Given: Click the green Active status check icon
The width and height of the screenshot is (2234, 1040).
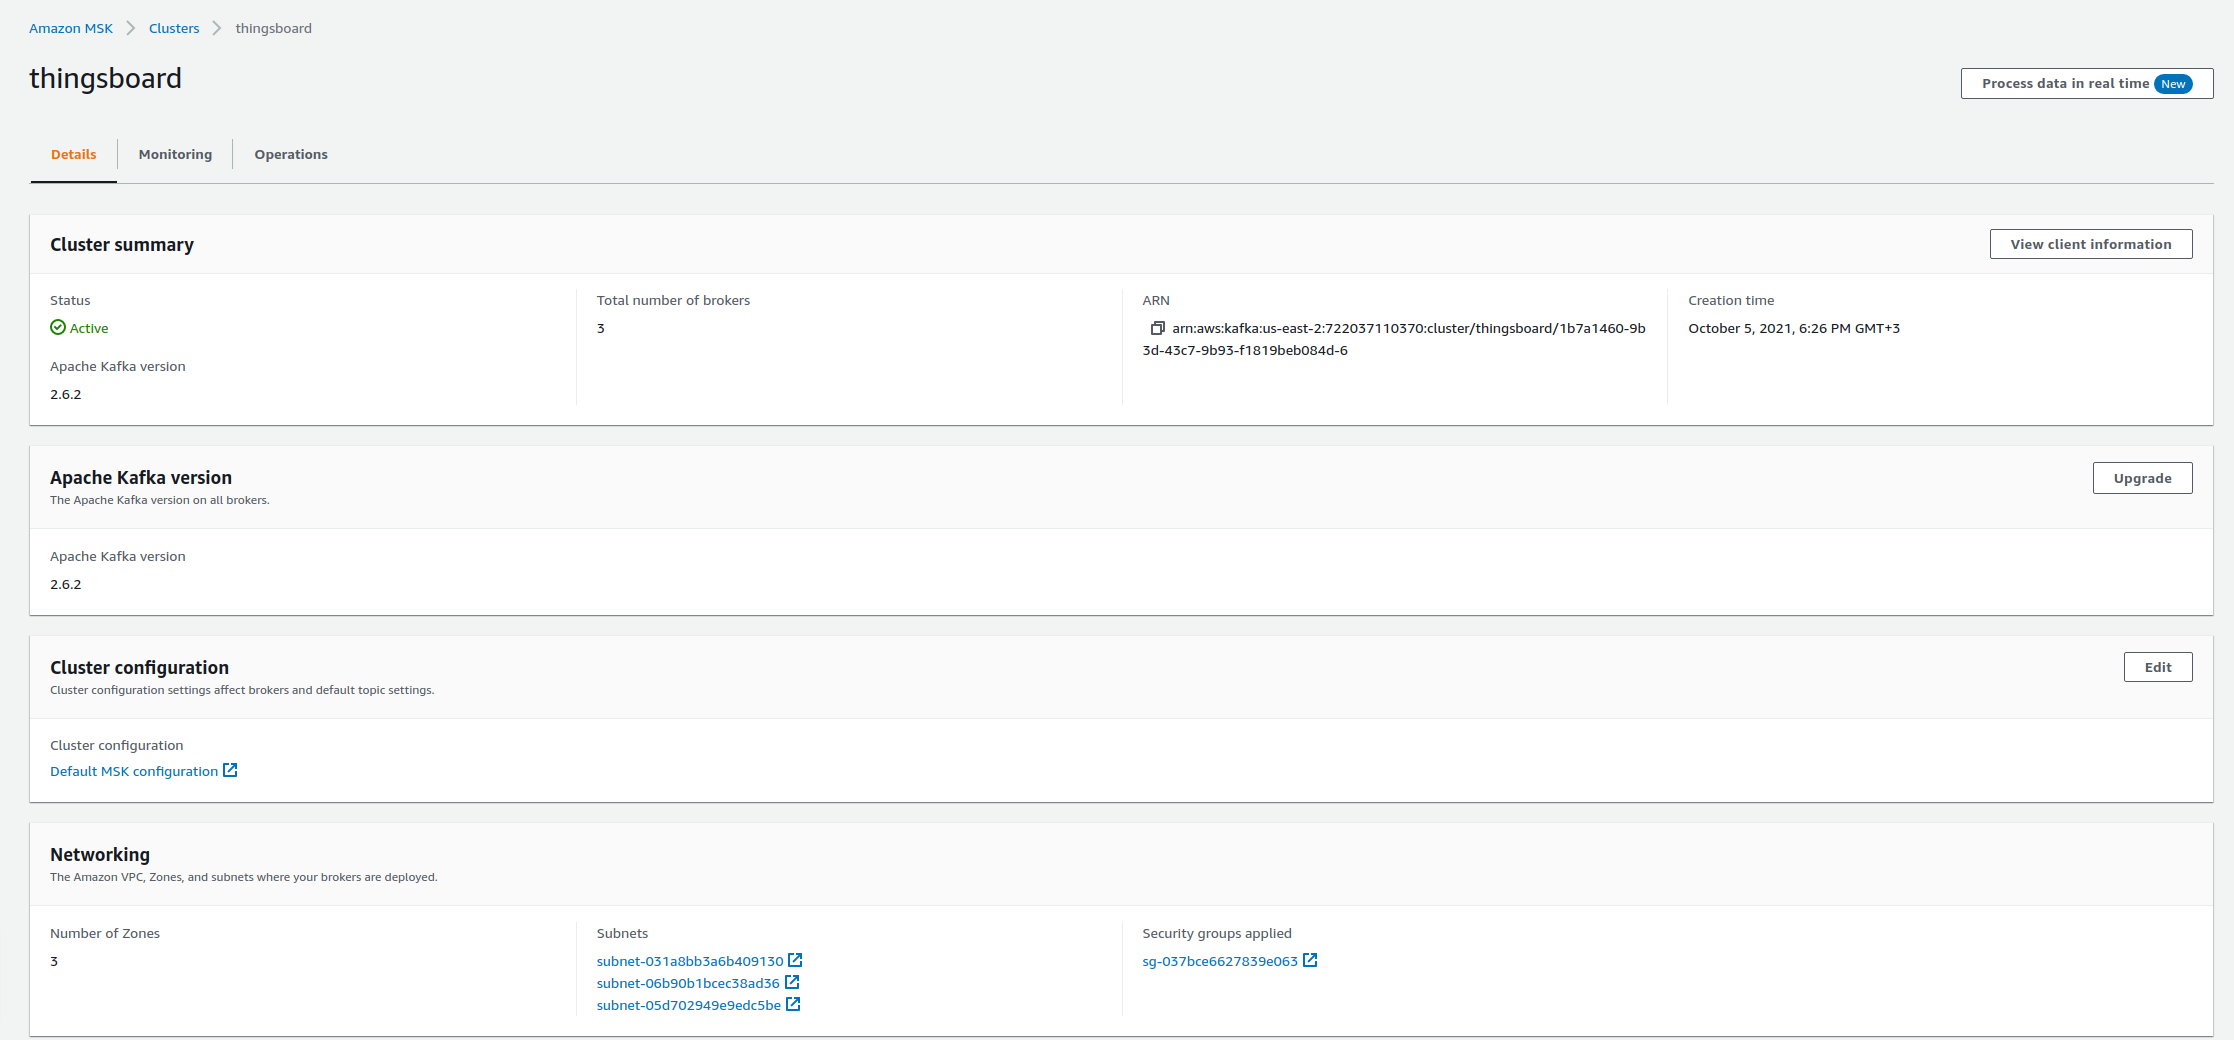Looking at the screenshot, I should tap(58, 327).
